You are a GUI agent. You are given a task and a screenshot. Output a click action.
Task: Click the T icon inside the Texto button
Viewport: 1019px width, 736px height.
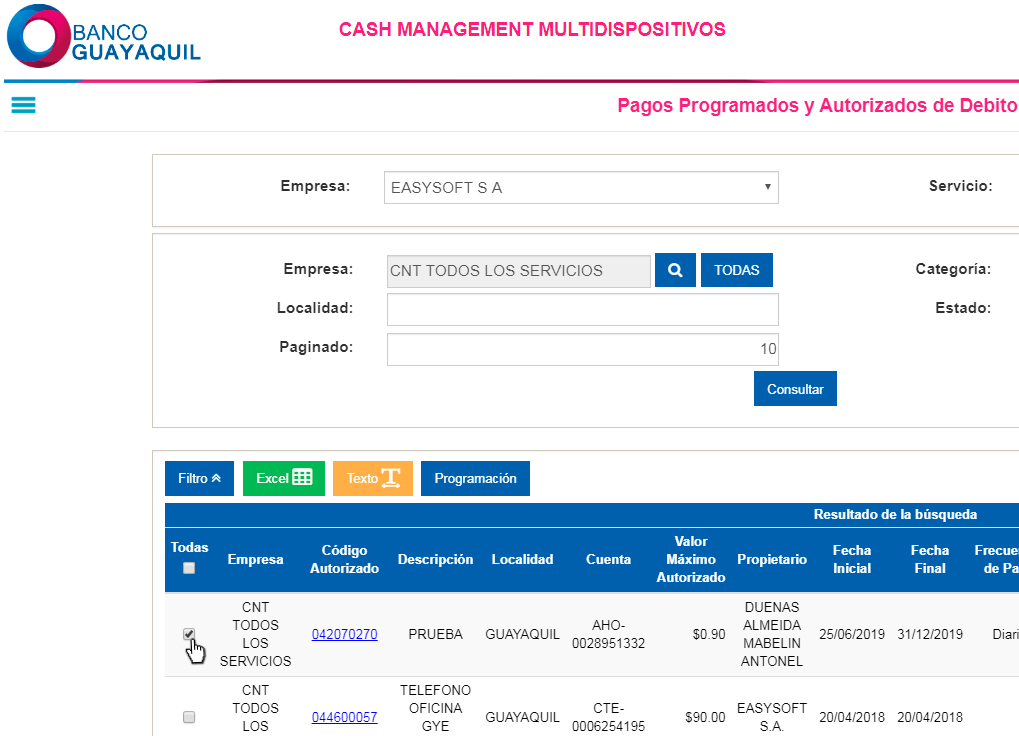[x=391, y=478]
